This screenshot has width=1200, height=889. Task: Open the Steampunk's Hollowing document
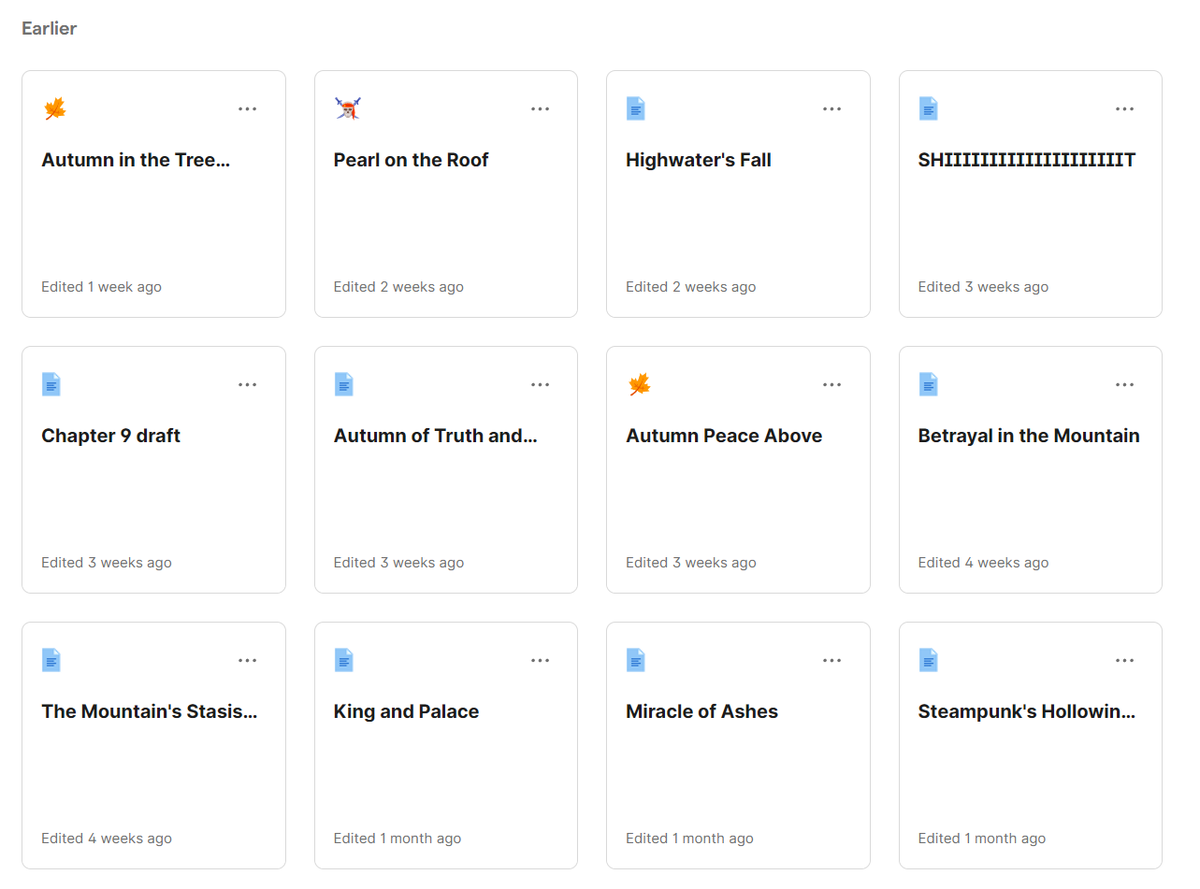(x=1027, y=712)
